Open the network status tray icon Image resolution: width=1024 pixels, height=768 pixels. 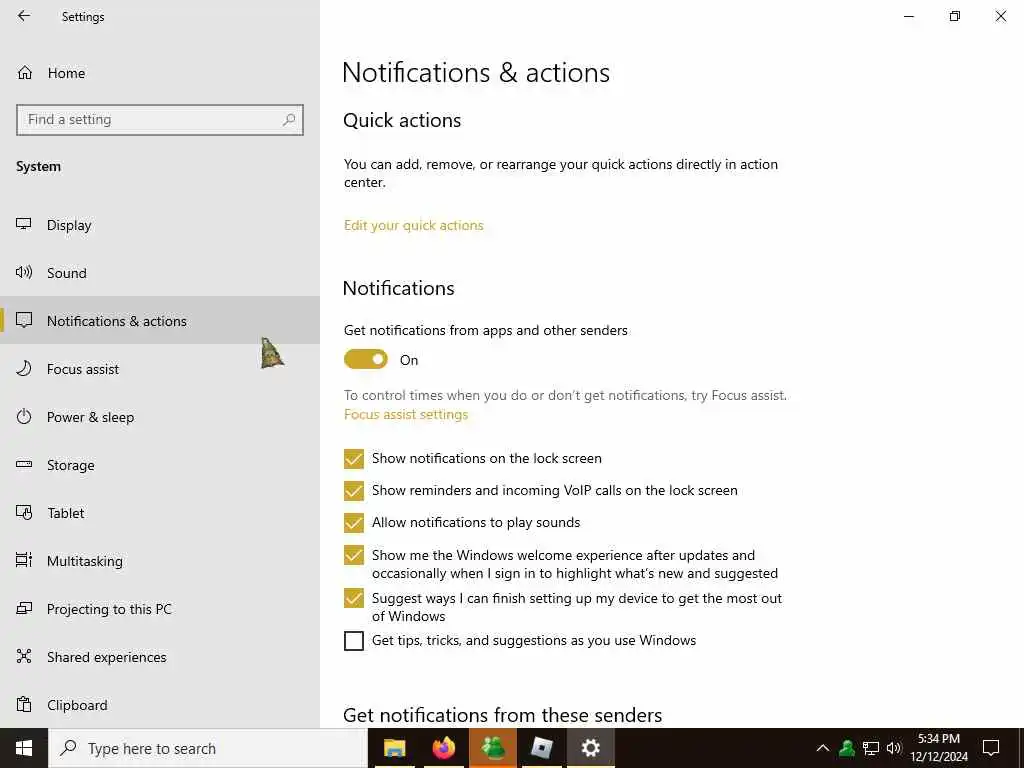tap(871, 748)
